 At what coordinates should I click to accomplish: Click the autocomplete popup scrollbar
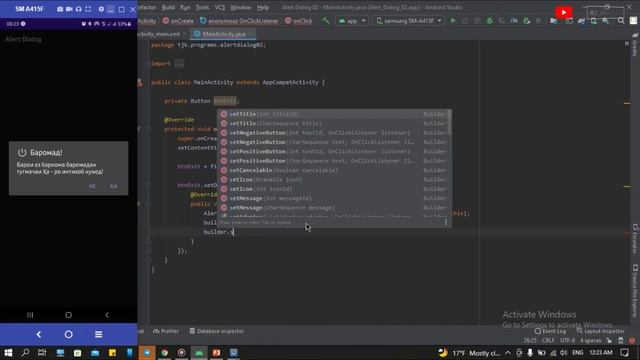coord(449,122)
